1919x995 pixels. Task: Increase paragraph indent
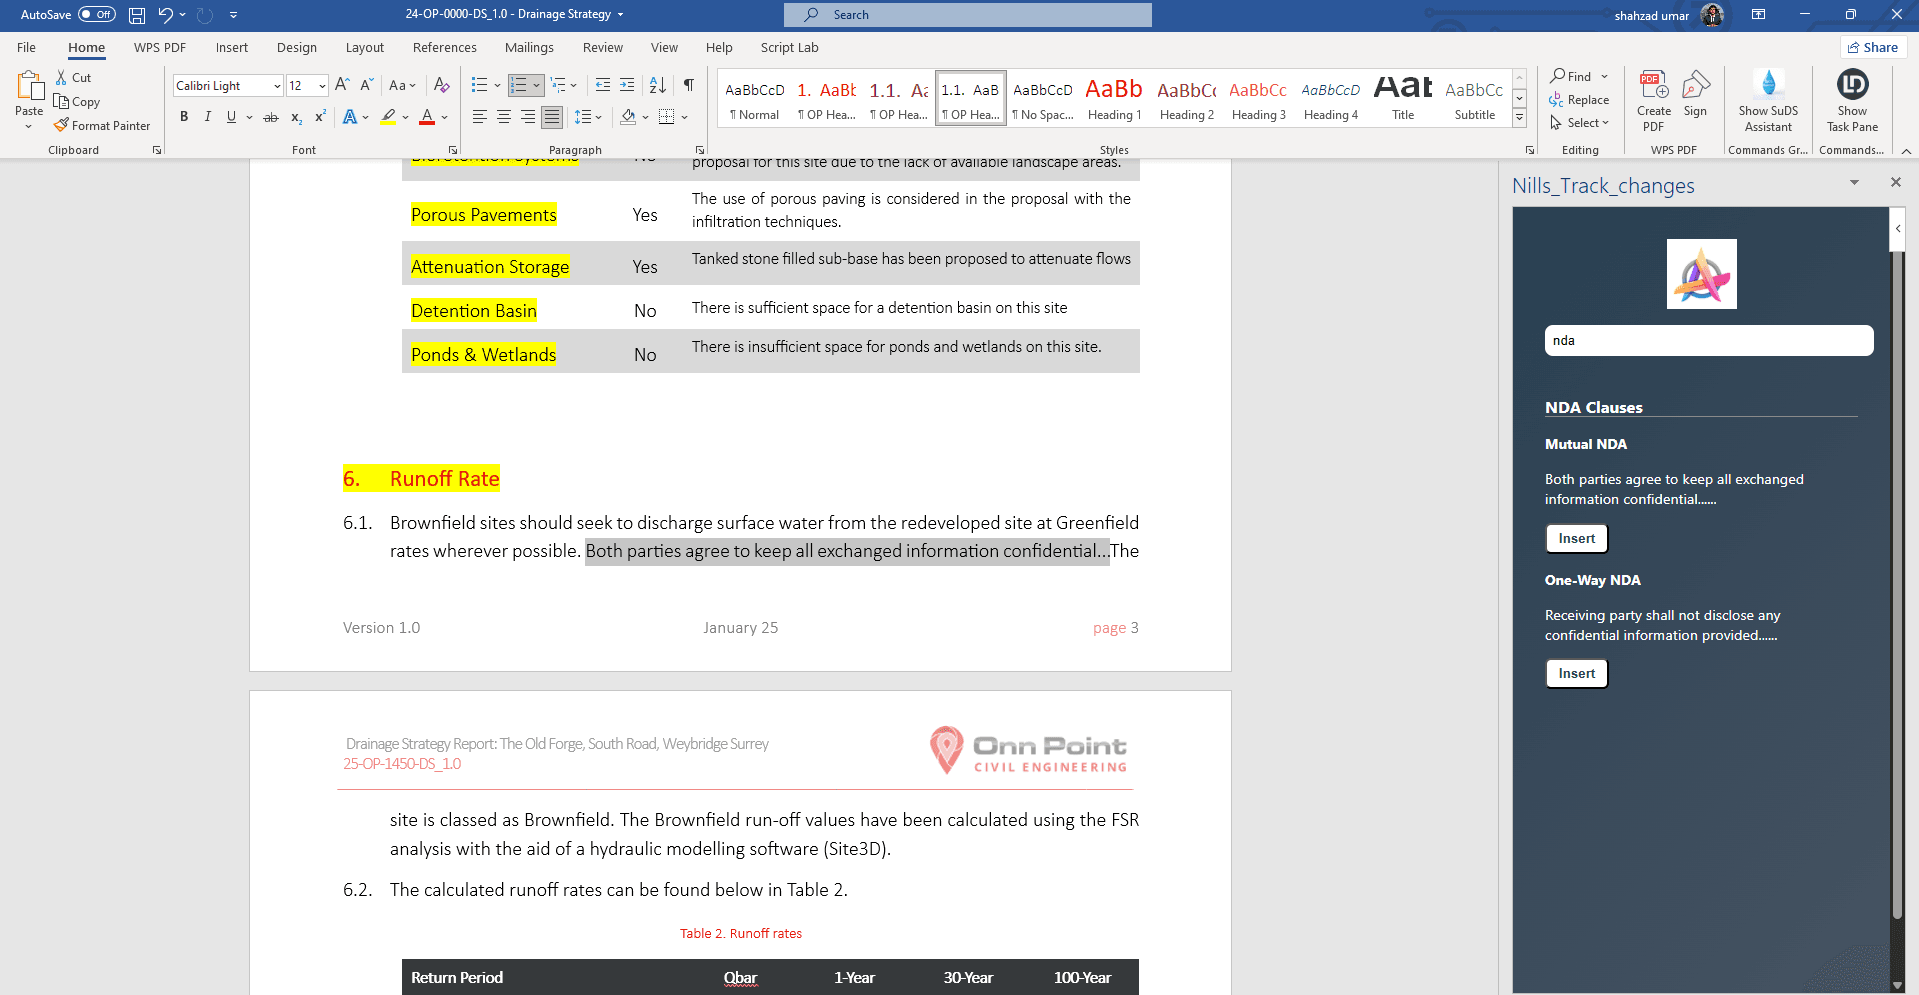(x=627, y=85)
